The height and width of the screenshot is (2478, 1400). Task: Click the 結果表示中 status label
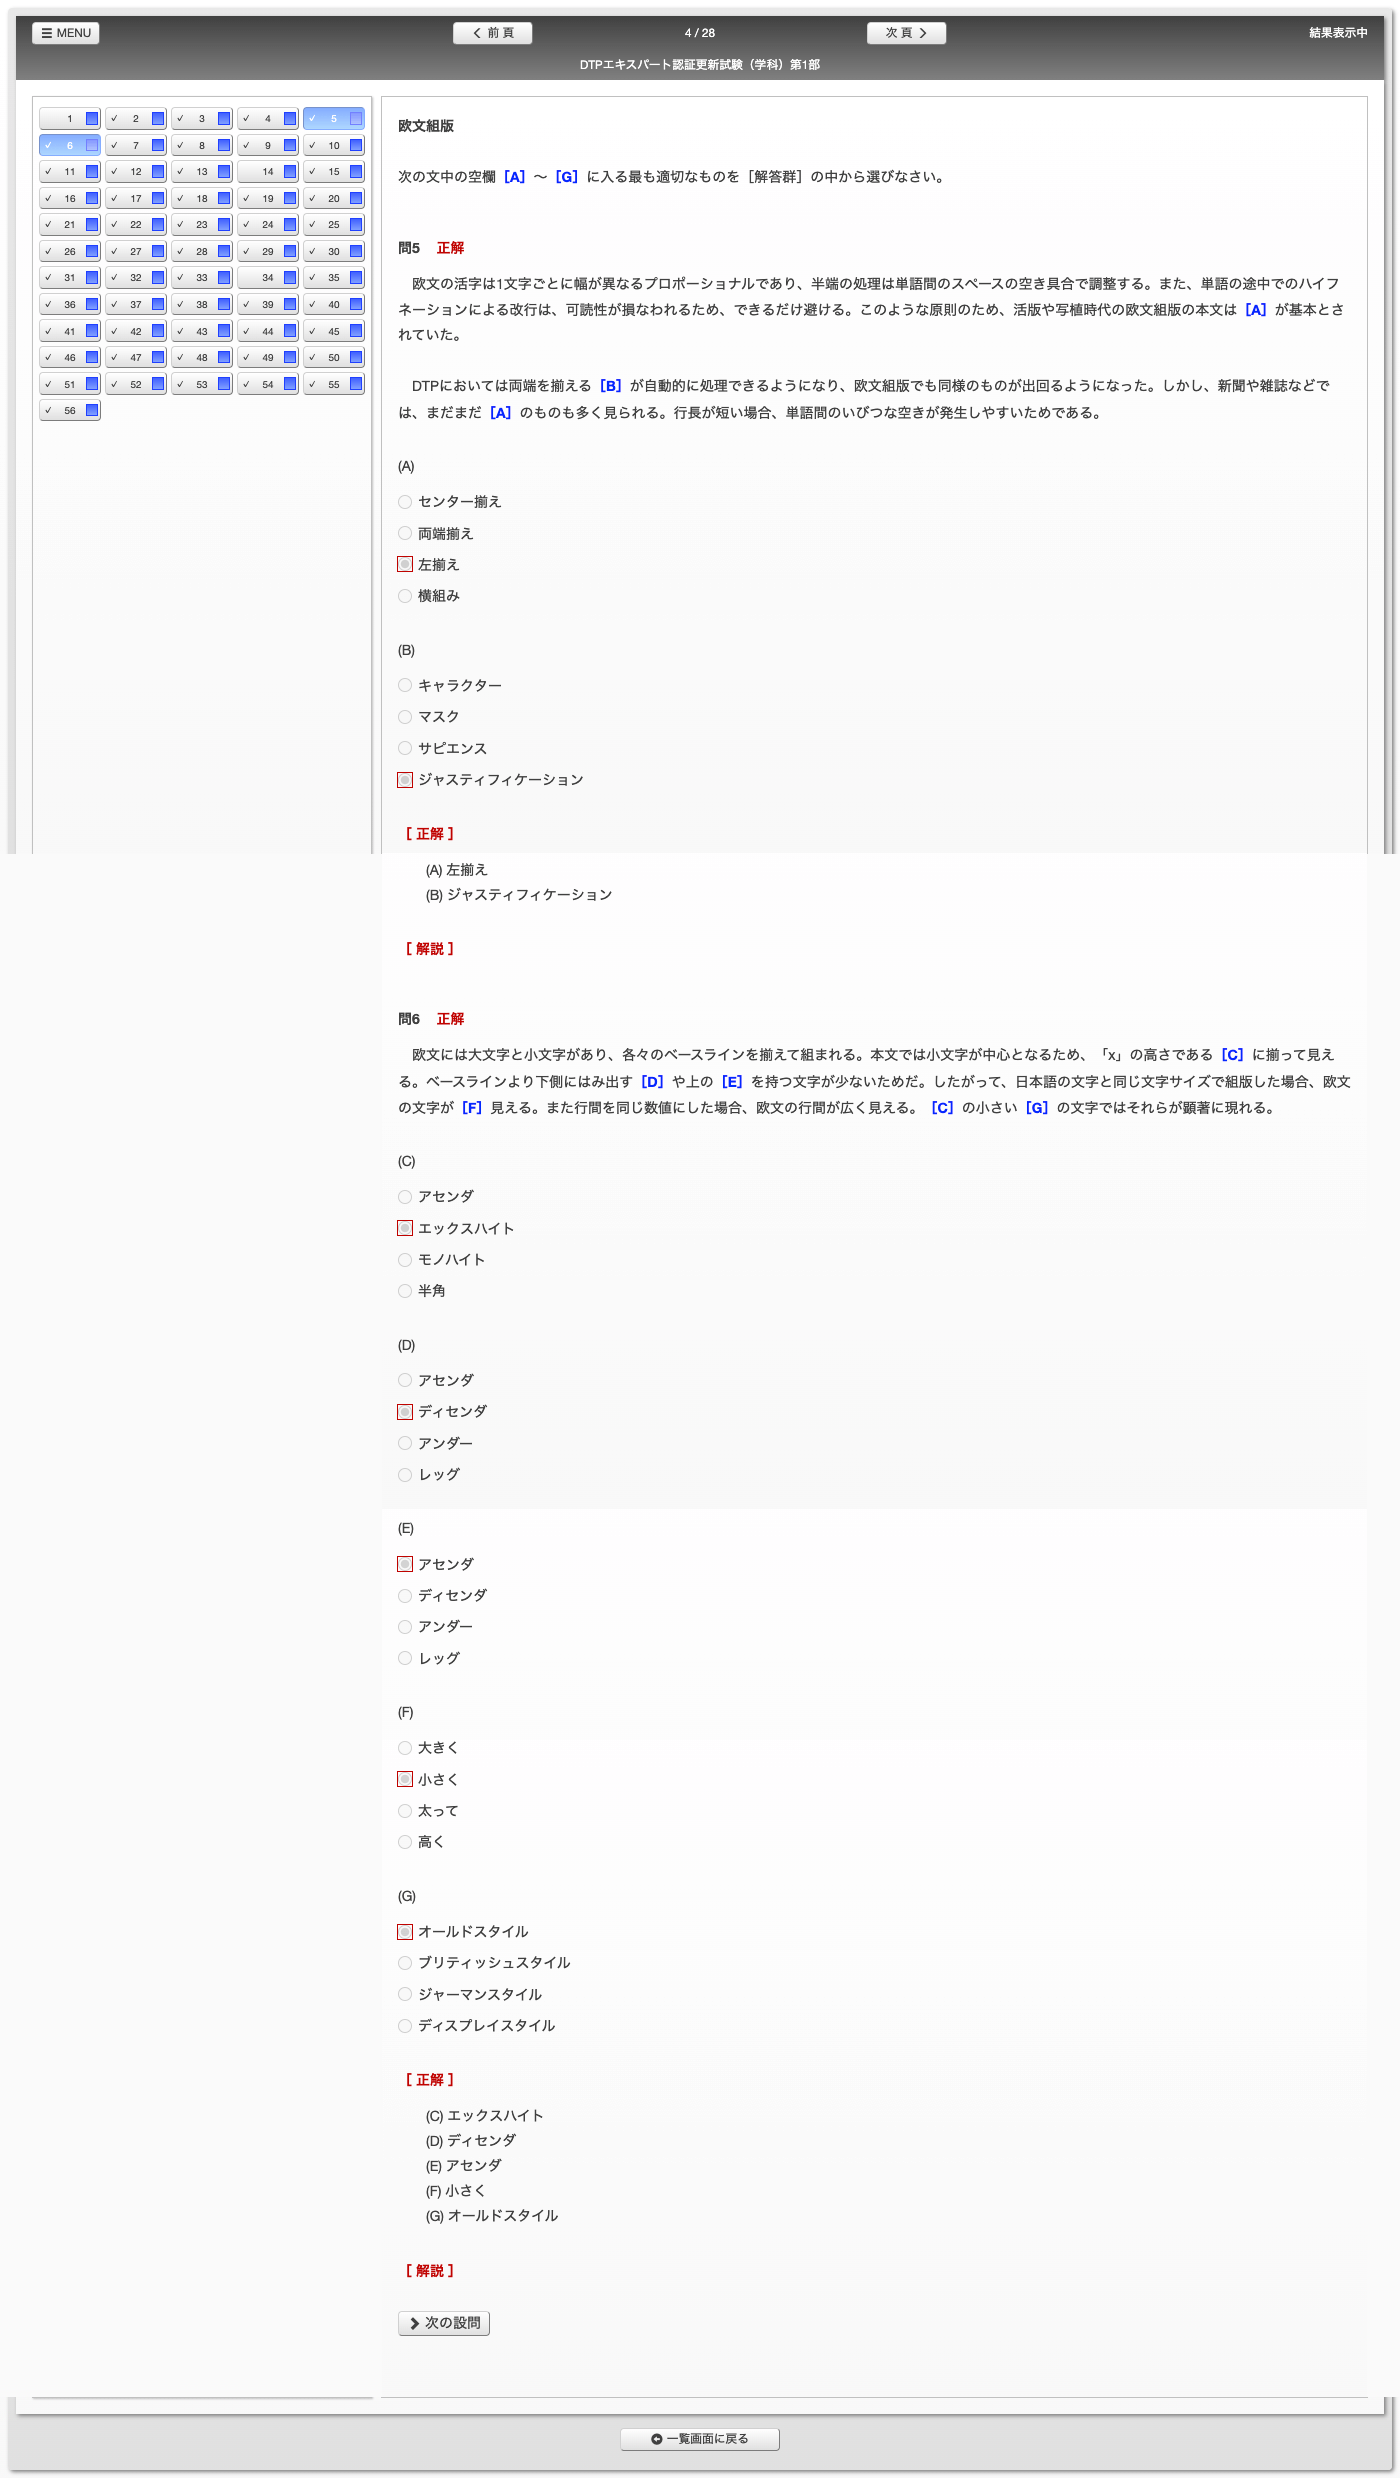[1337, 33]
